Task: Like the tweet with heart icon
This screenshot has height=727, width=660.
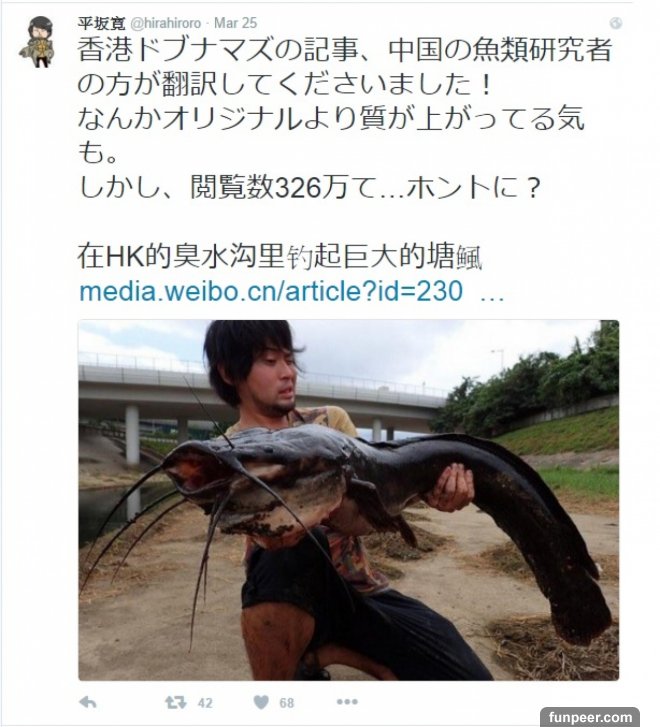Action: 261,702
